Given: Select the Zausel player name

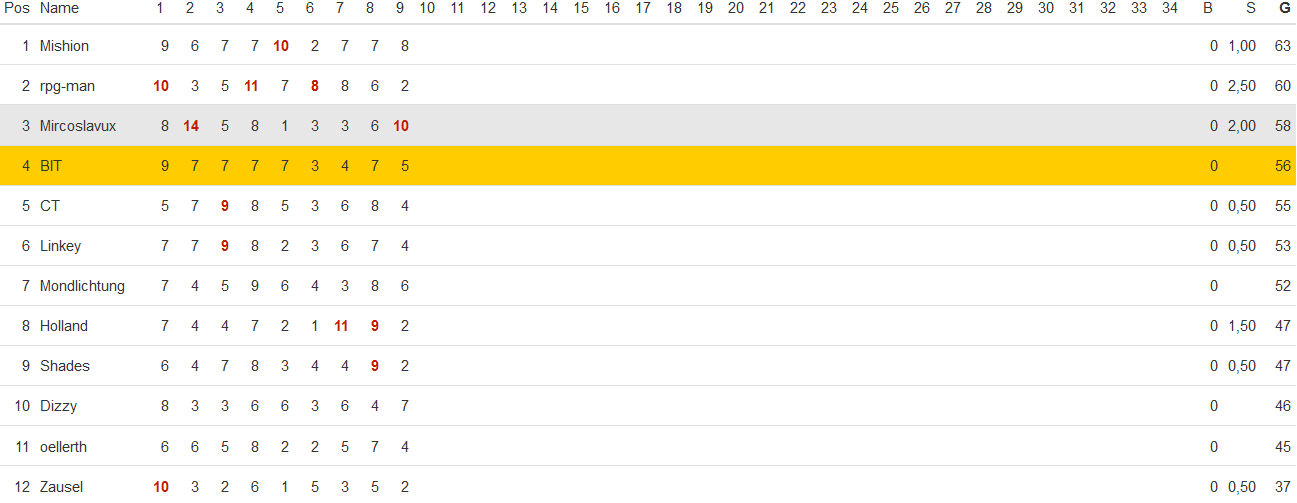Looking at the screenshot, I should (x=61, y=487).
